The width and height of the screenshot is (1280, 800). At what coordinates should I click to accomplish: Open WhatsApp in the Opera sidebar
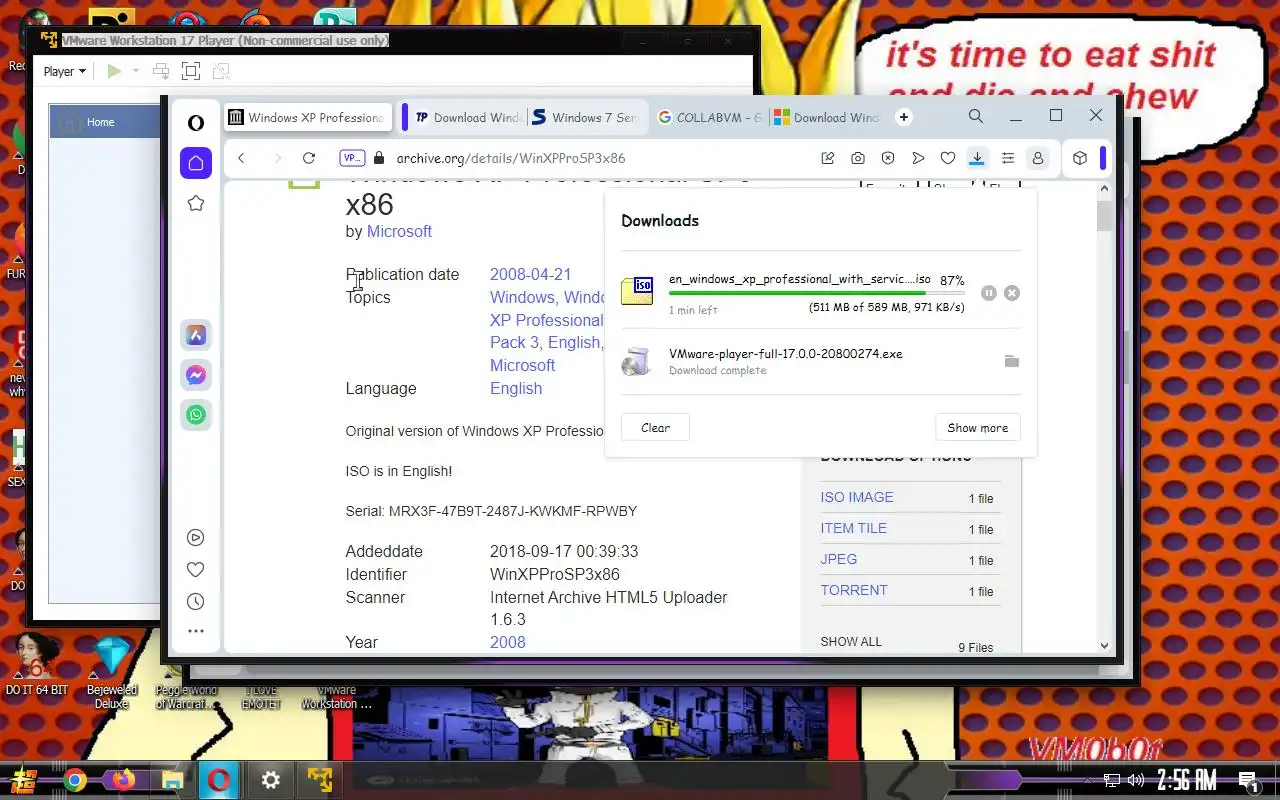pos(196,414)
